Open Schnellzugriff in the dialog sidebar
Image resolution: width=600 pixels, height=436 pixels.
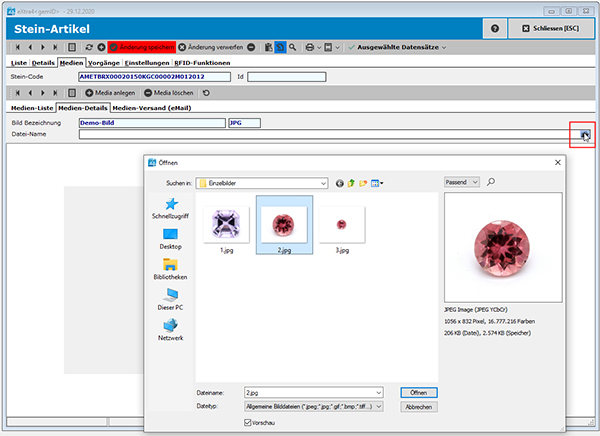[170, 209]
